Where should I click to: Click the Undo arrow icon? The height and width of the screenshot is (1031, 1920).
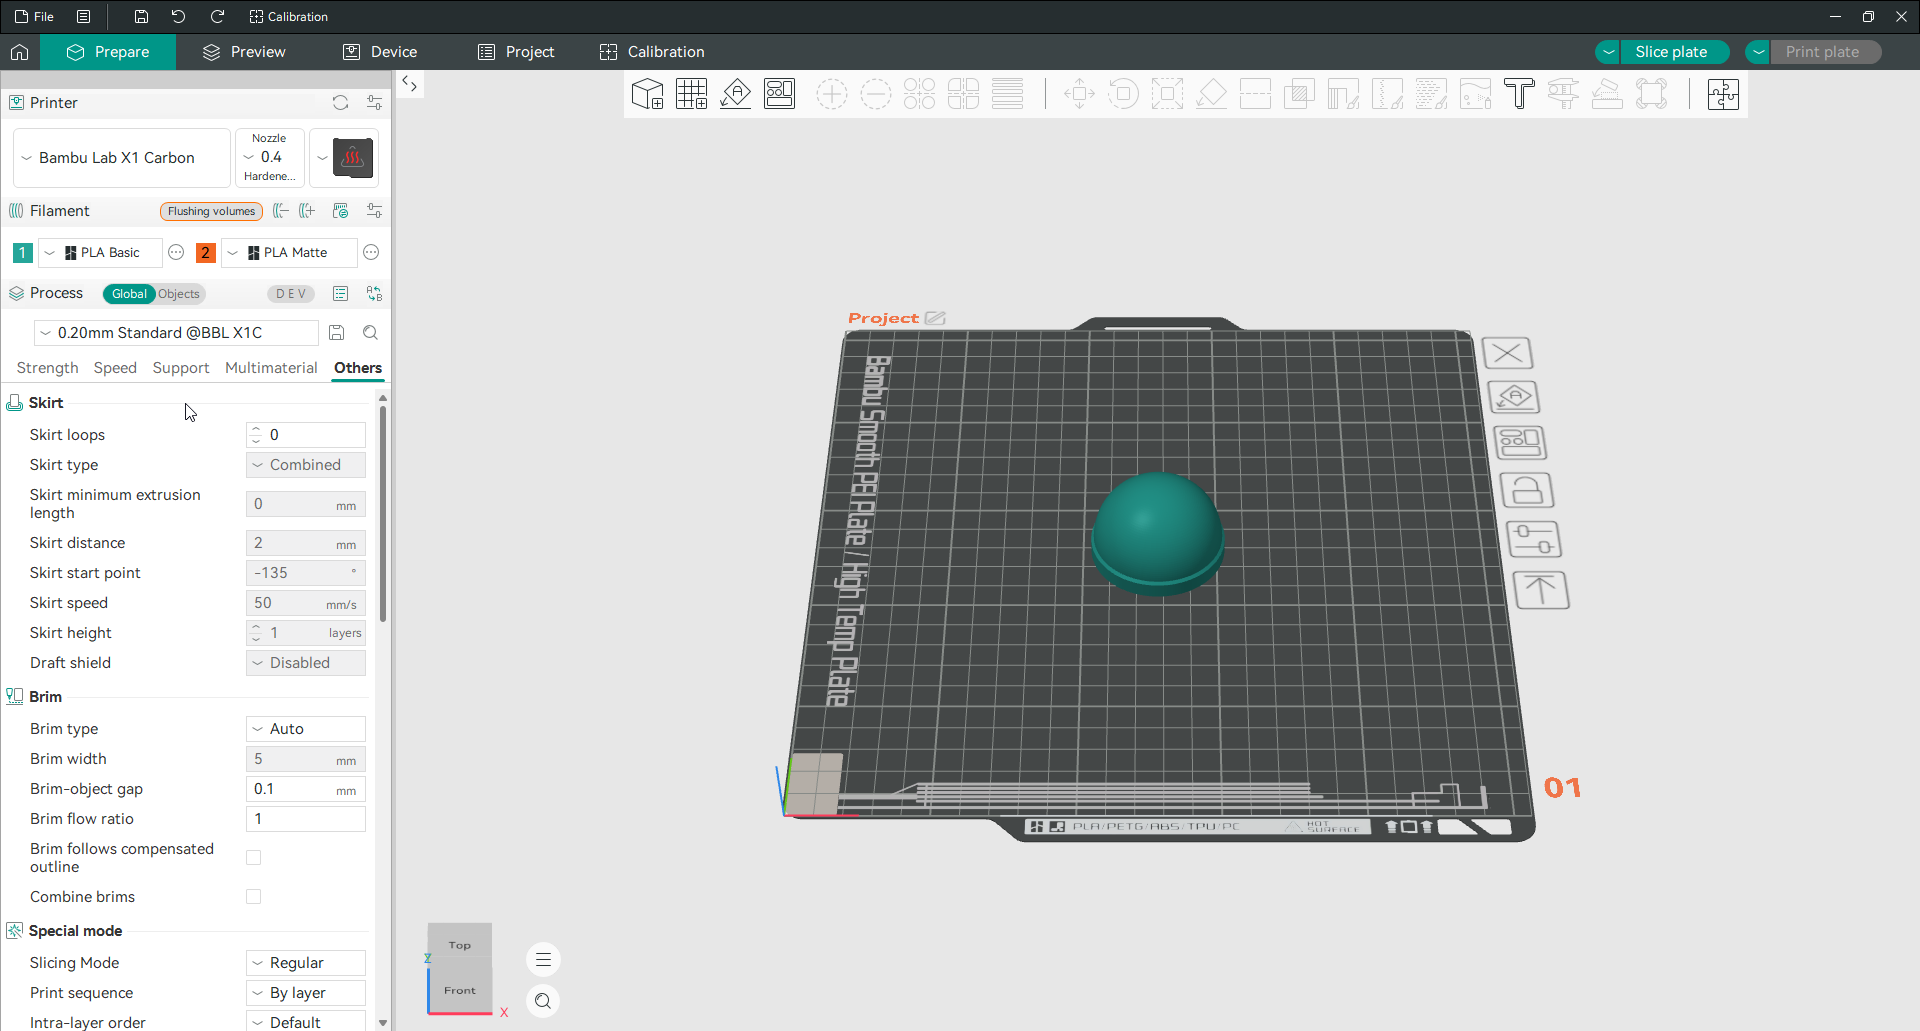[x=178, y=16]
